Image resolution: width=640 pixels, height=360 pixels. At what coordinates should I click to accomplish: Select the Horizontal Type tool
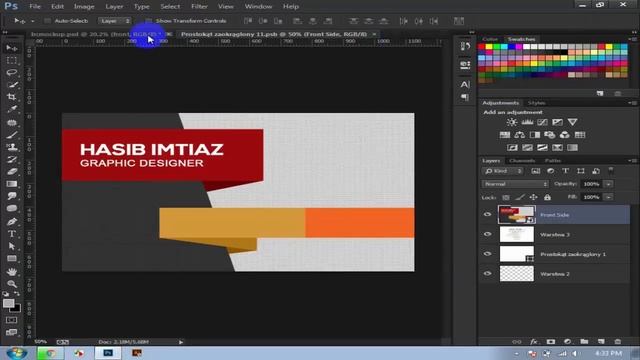point(12,234)
